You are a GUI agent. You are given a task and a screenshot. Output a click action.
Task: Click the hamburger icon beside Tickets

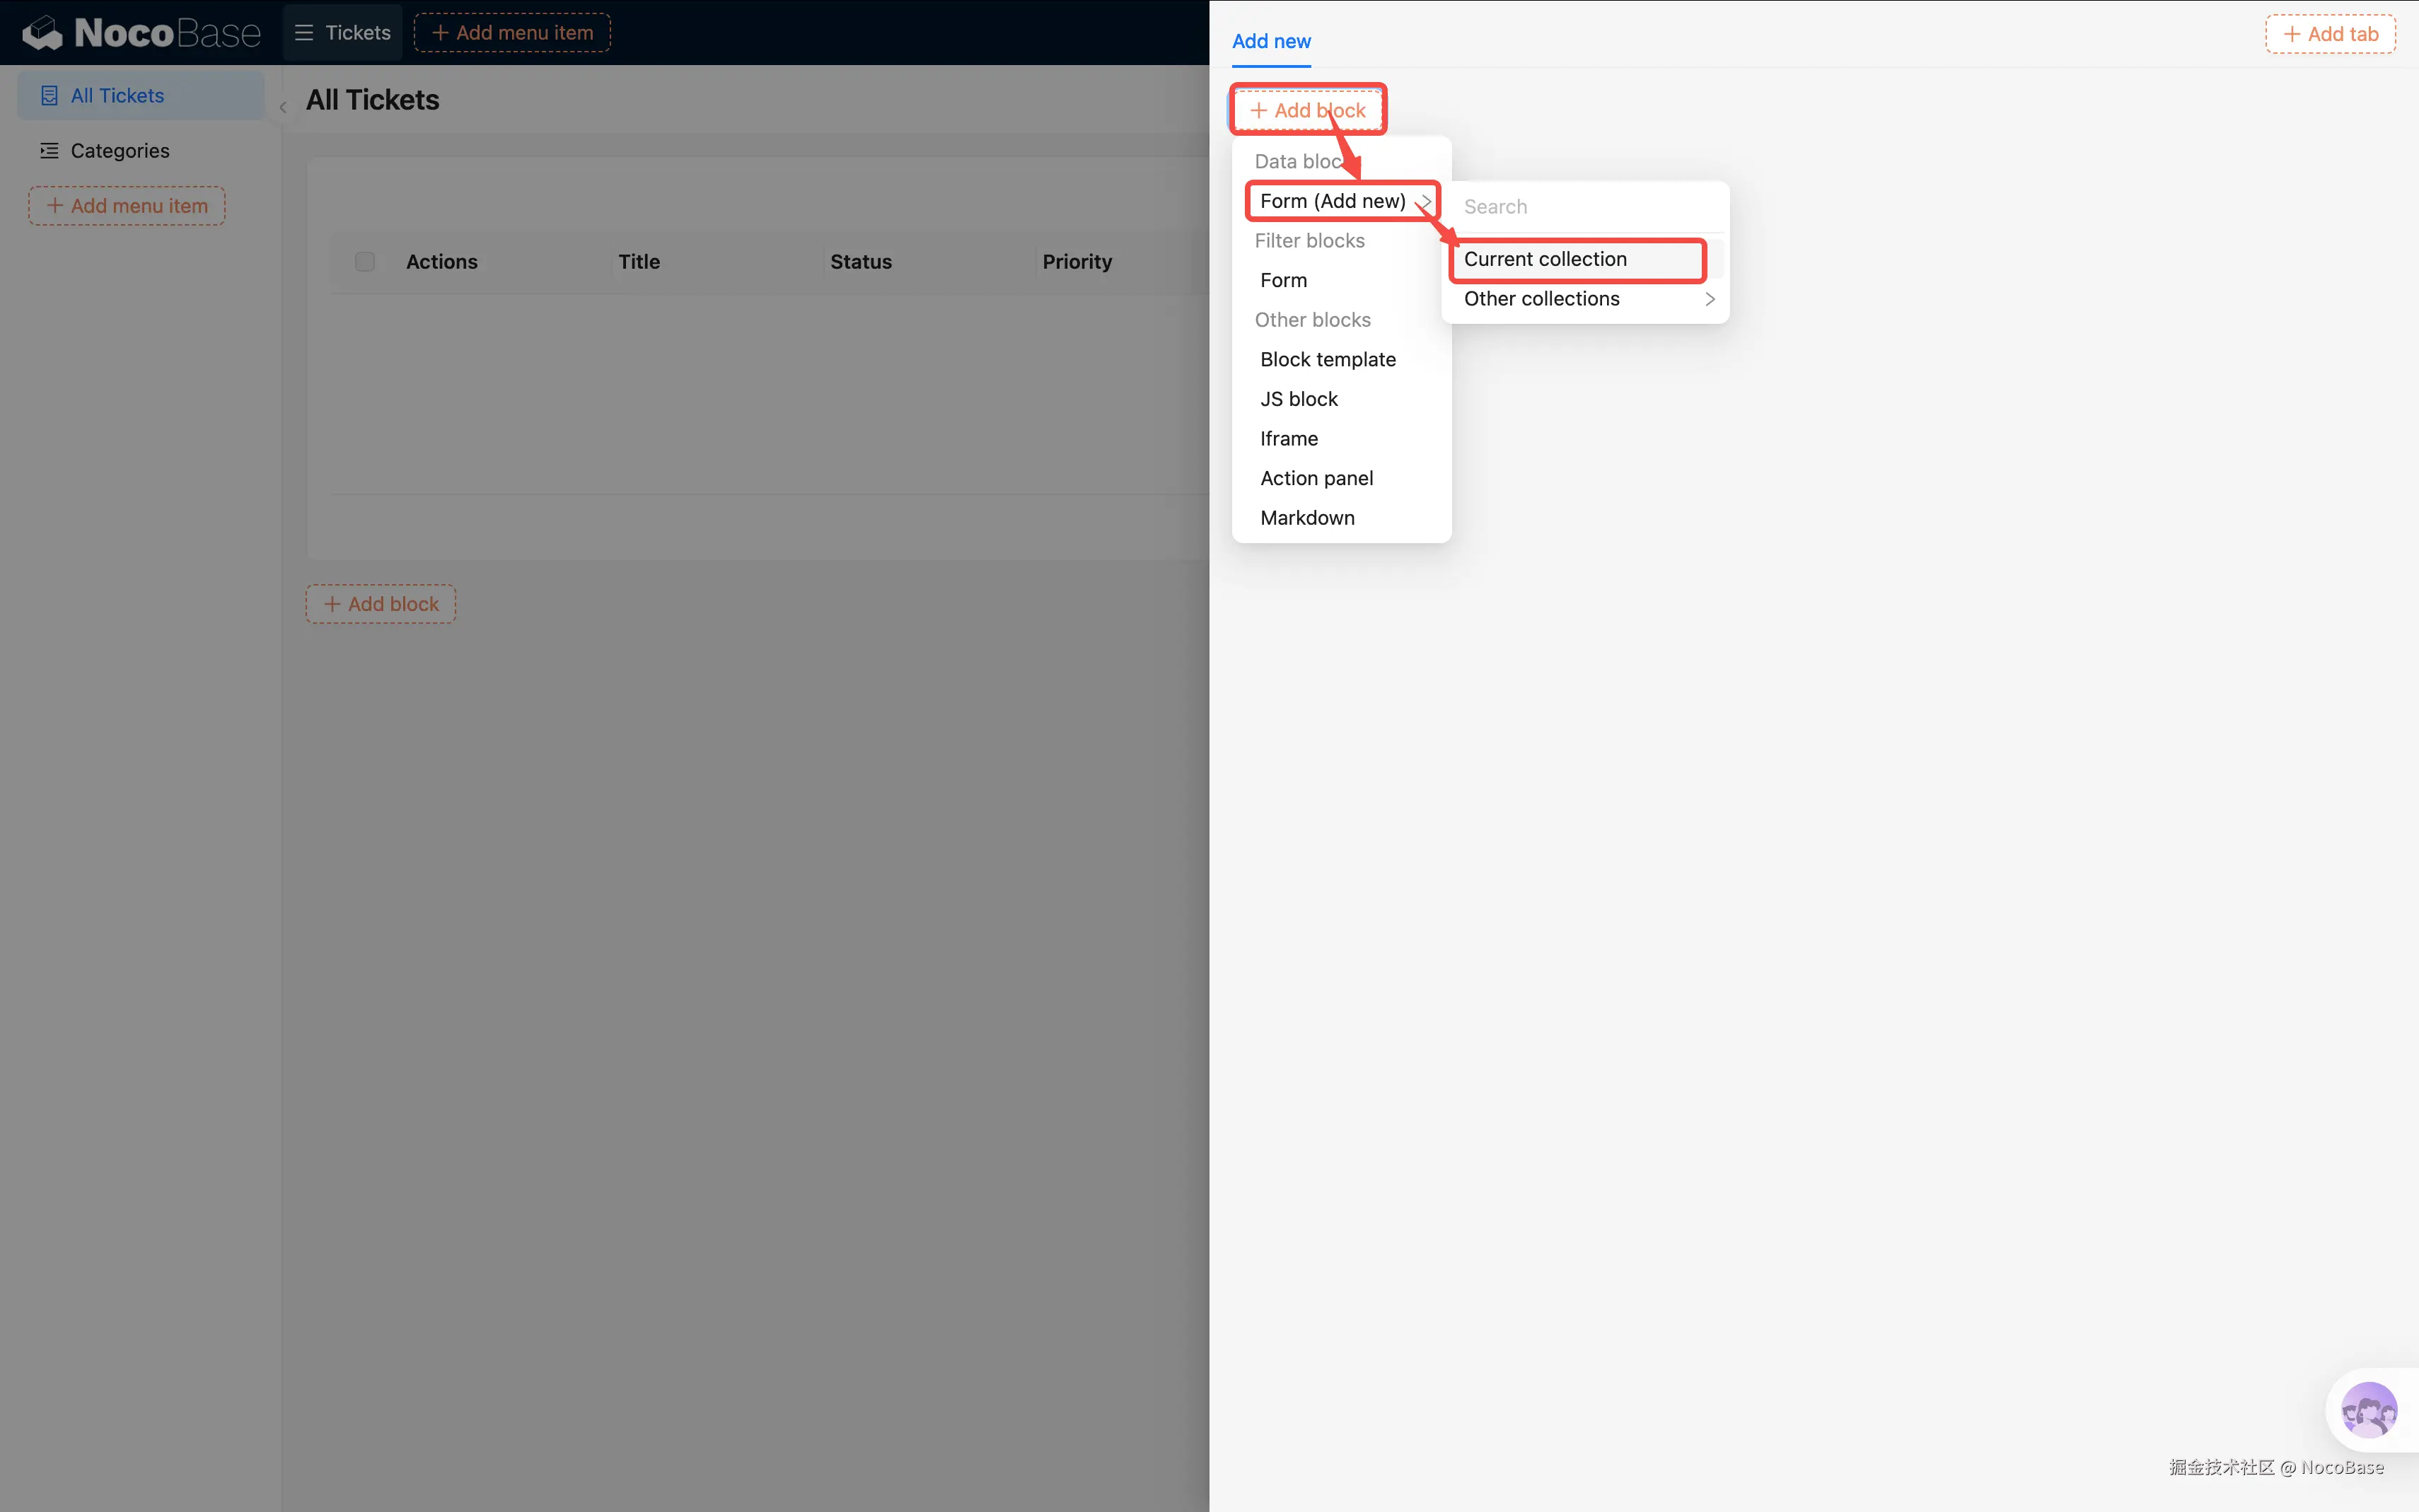tap(304, 33)
